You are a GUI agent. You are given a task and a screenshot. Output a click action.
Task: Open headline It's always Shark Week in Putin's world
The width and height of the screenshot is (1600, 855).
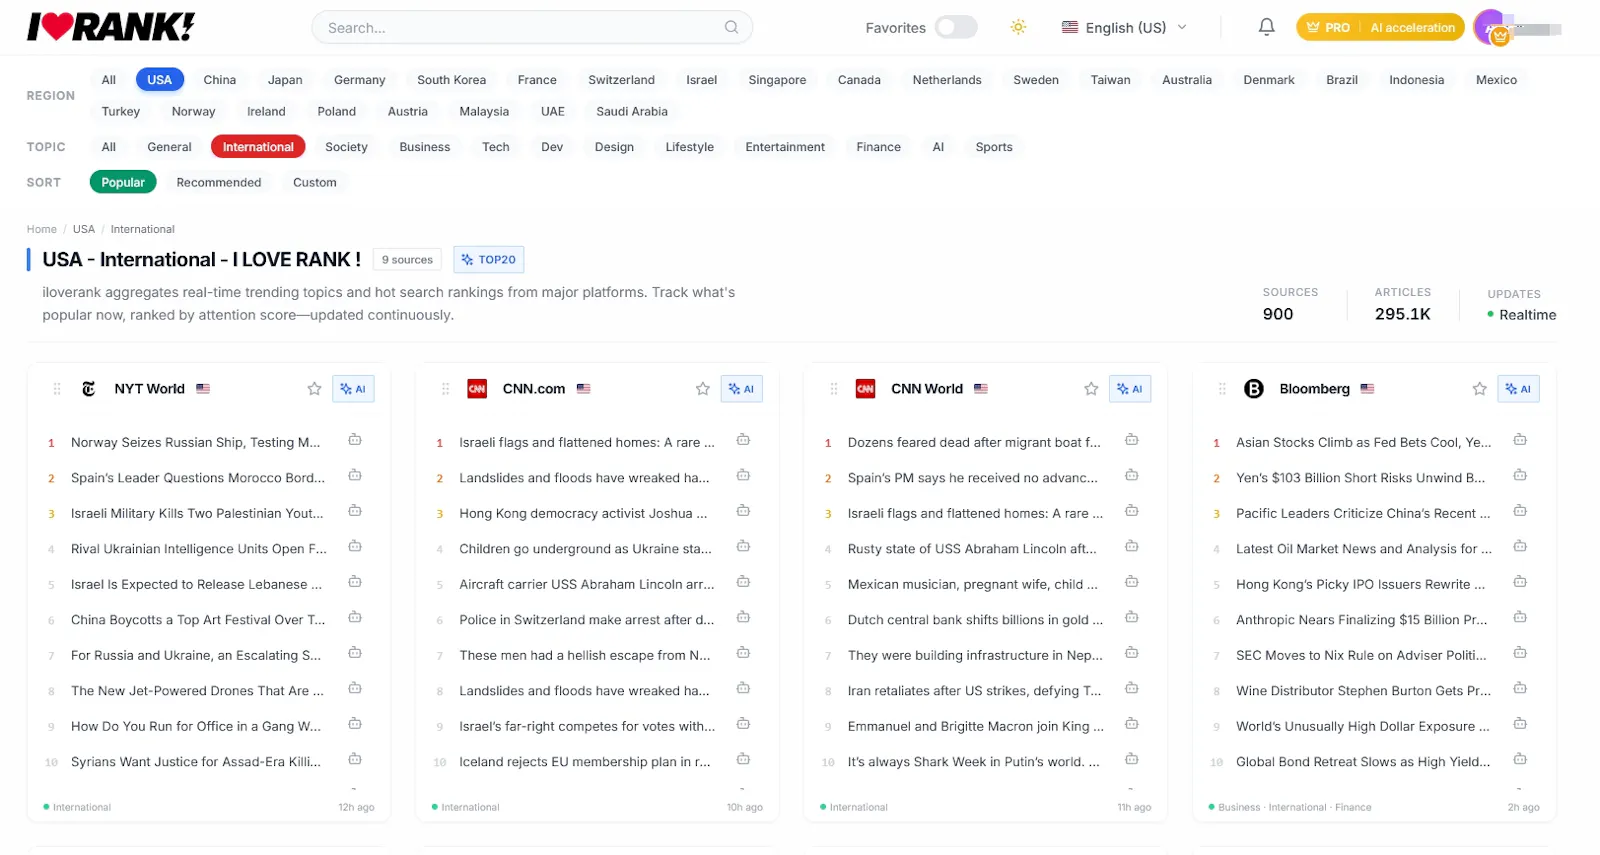tap(973, 762)
